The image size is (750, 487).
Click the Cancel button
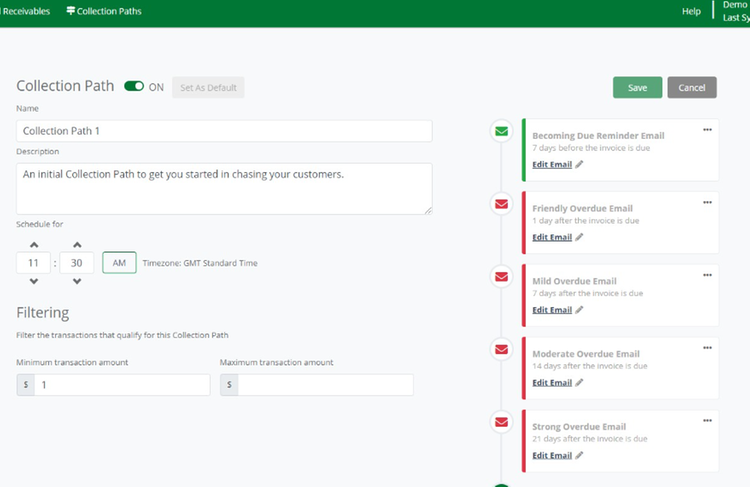point(691,88)
